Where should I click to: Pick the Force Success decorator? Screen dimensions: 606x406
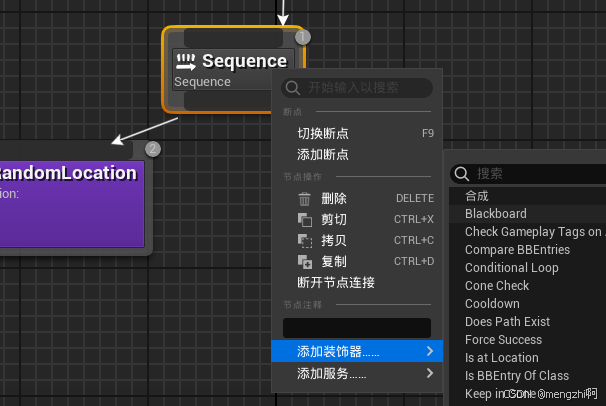click(528, 340)
